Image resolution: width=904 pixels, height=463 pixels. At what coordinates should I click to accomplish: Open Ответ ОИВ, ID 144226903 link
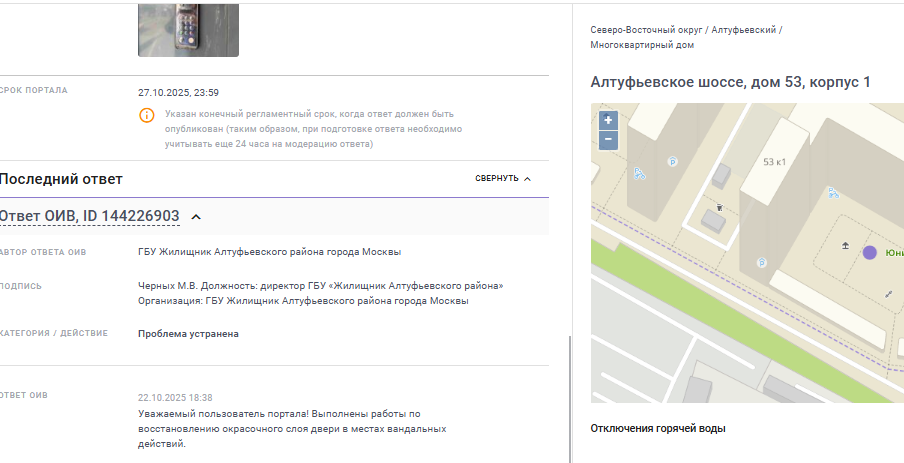coord(89,216)
